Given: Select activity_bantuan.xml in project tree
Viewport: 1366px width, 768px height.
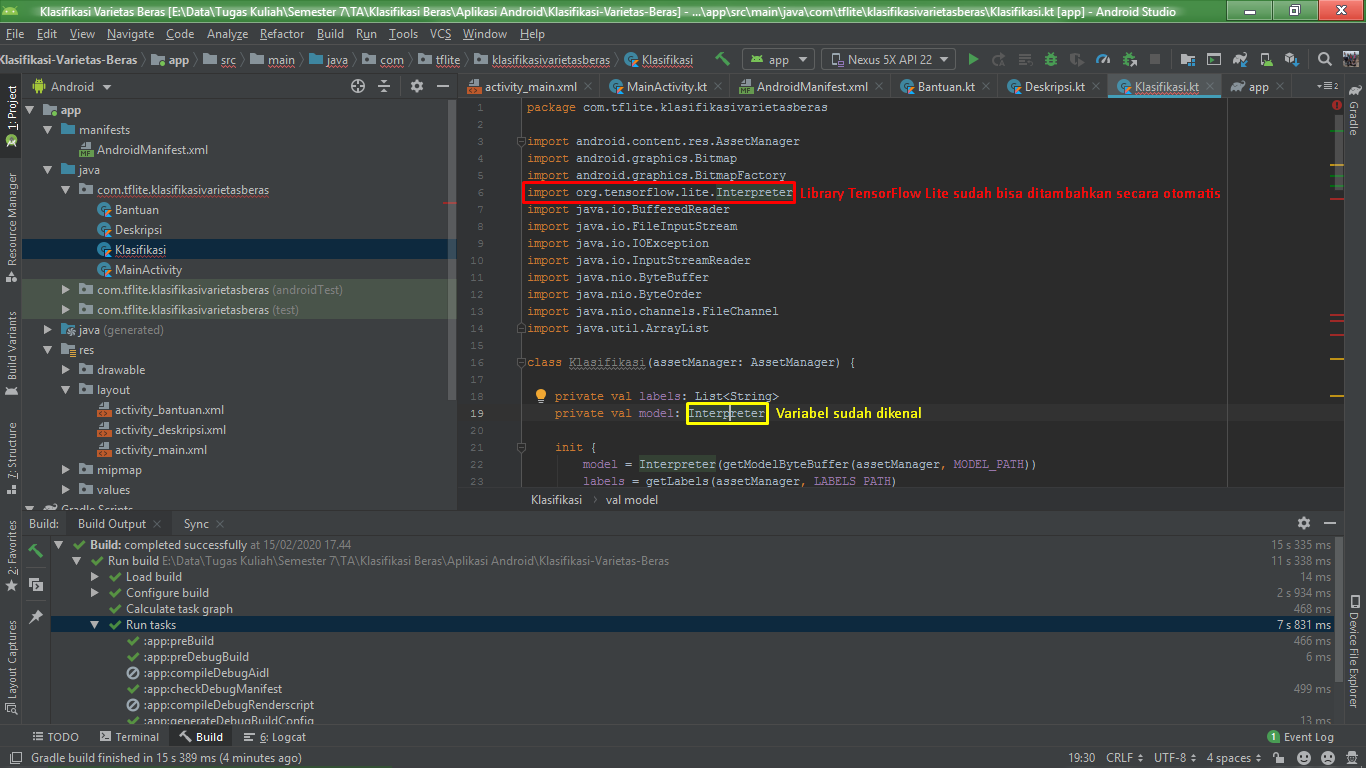Looking at the screenshot, I should (x=169, y=410).
